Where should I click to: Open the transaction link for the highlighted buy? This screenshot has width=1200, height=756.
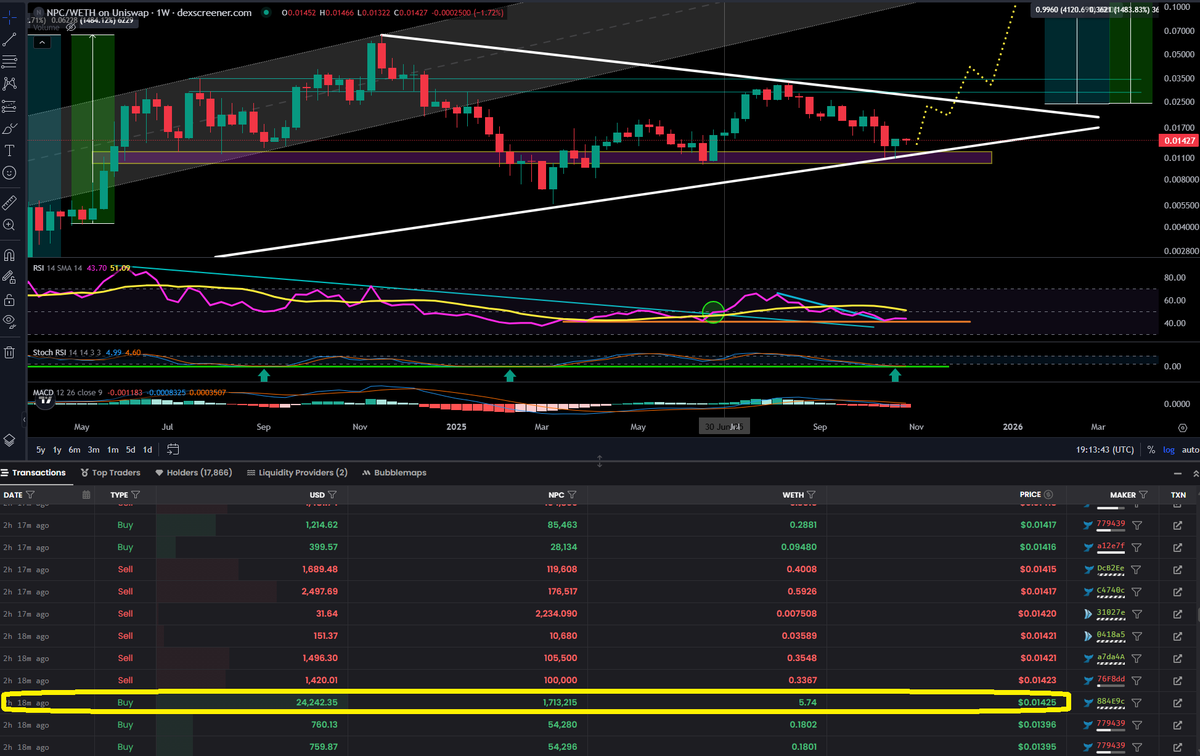click(x=1178, y=702)
